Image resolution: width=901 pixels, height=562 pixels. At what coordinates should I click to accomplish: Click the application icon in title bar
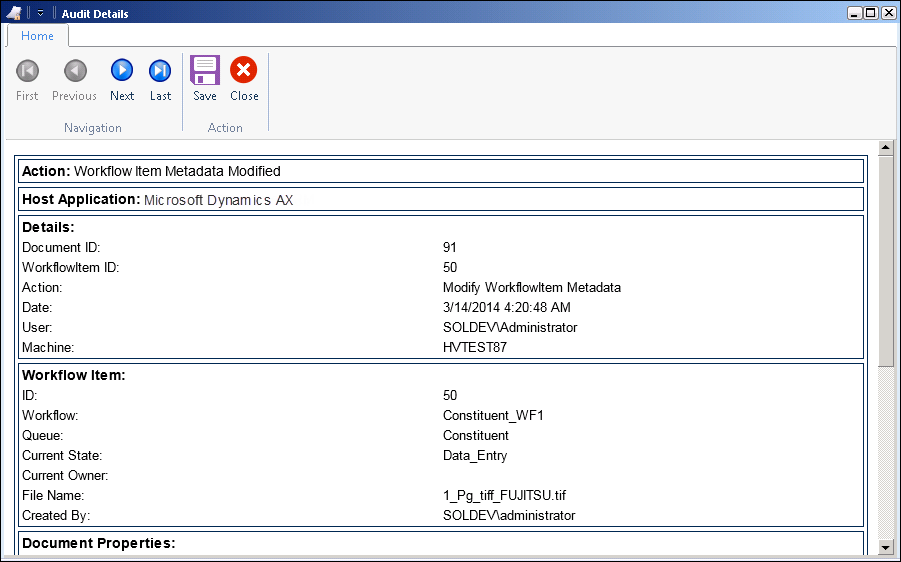tap(14, 13)
